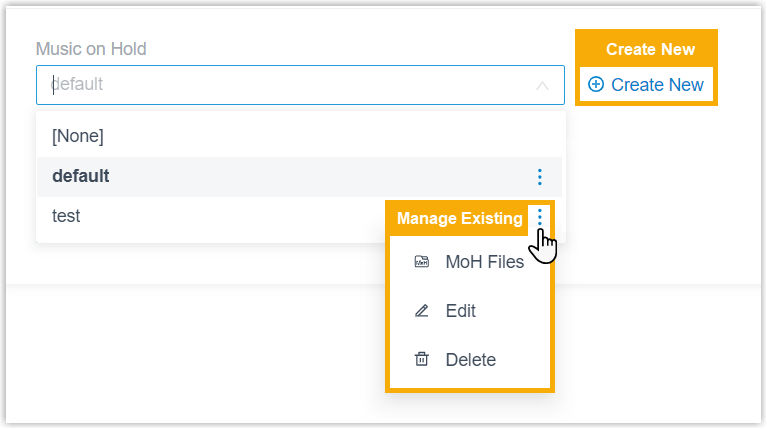Screen dimensions: 767x429
Task: Click the orange Create New callout label
Action: pos(650,49)
